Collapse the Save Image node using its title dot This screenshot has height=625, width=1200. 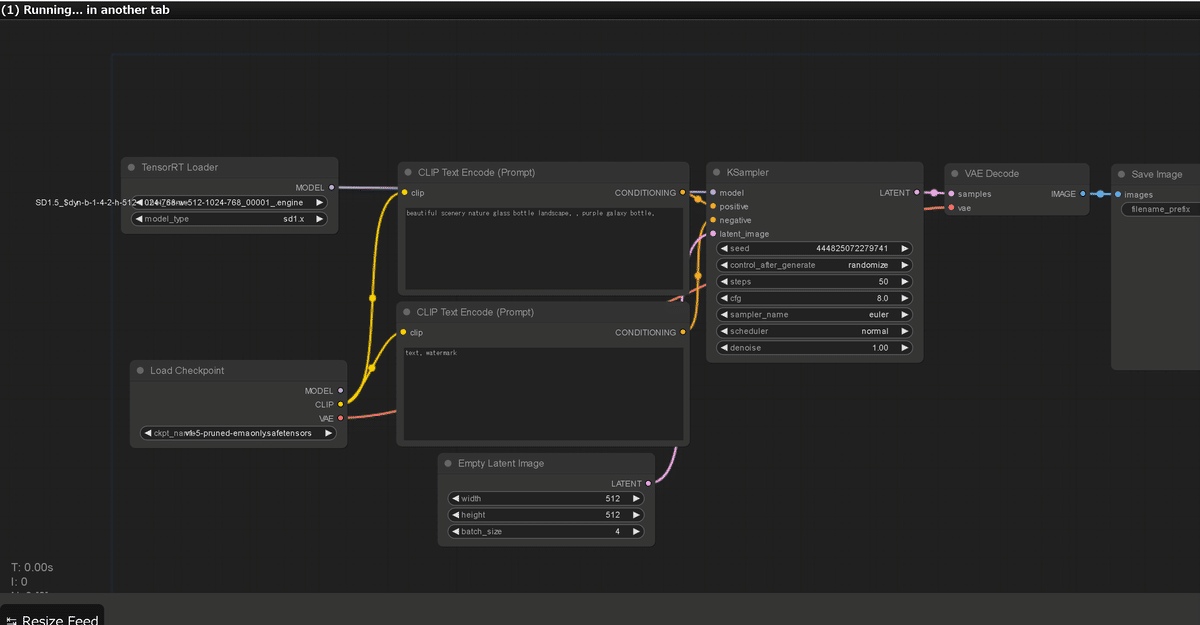point(1121,174)
